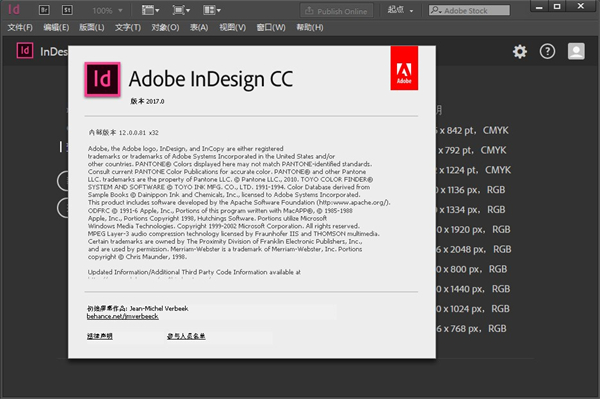Click the Id logo in About dialog
Viewport: 600px width, 399px height.
coord(103,79)
